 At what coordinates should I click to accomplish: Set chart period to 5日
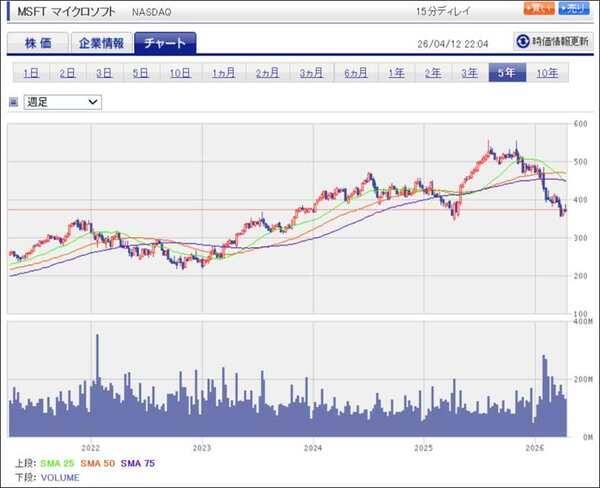[140, 72]
